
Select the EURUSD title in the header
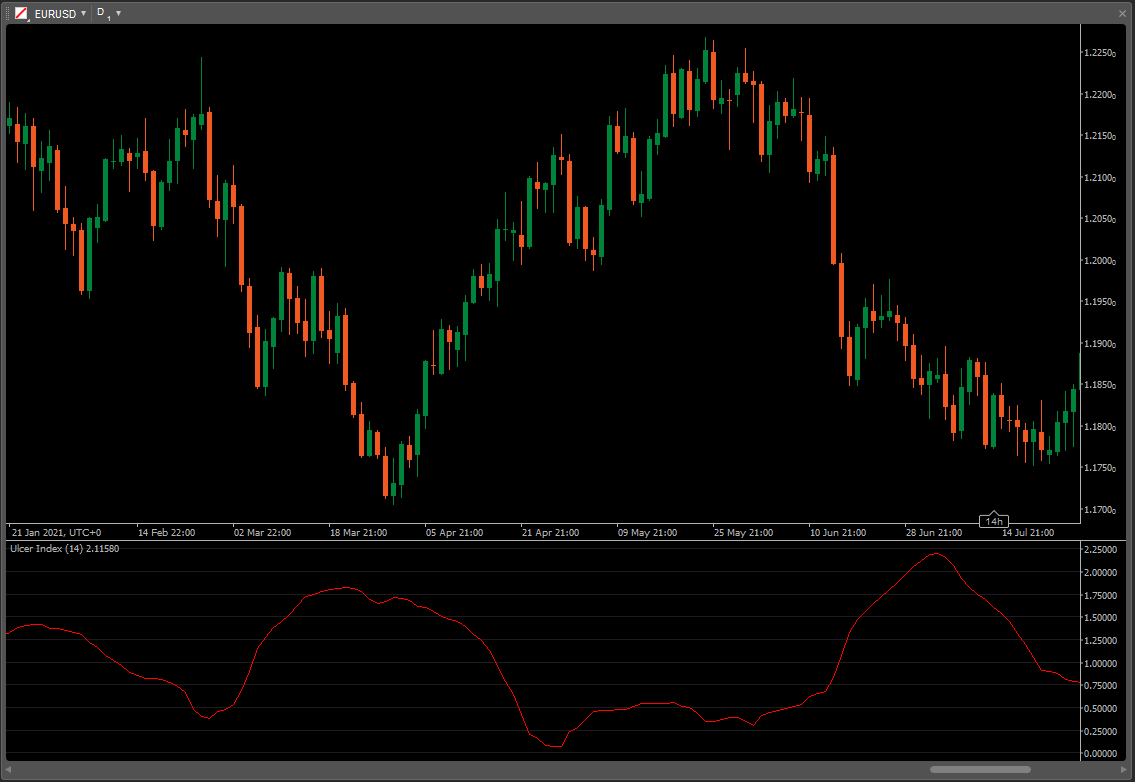point(55,13)
